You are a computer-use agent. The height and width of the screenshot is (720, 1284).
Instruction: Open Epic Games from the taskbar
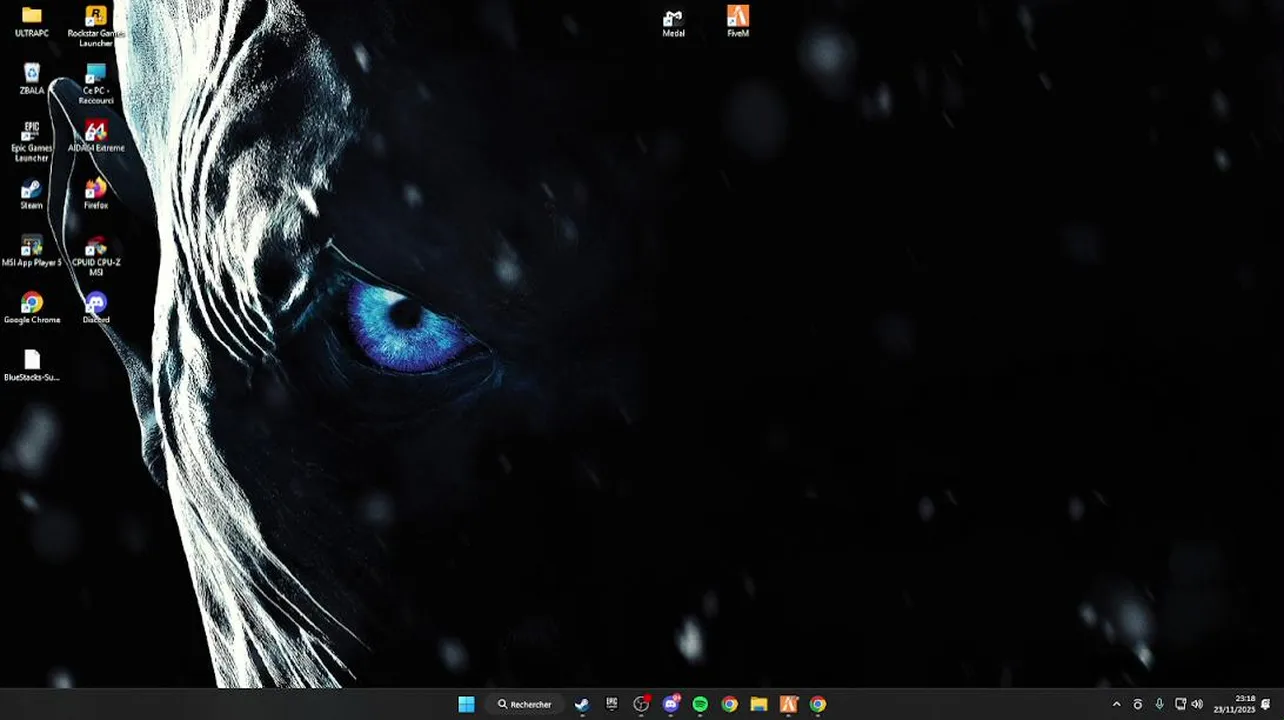(x=612, y=704)
